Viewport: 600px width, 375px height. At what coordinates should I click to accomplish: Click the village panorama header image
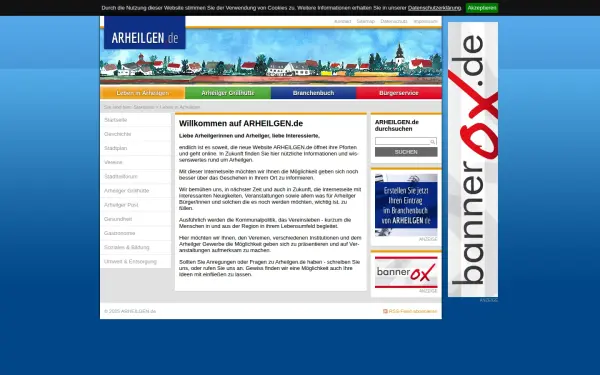pos(271,57)
